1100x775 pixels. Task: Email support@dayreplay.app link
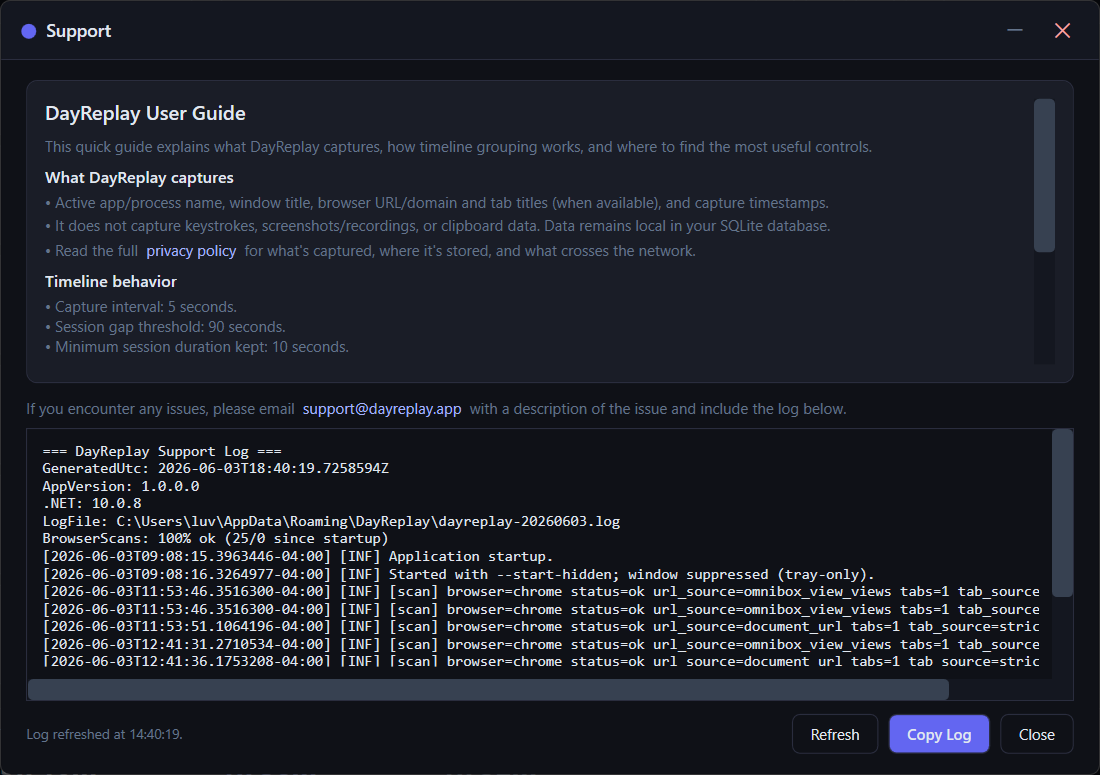click(x=382, y=409)
